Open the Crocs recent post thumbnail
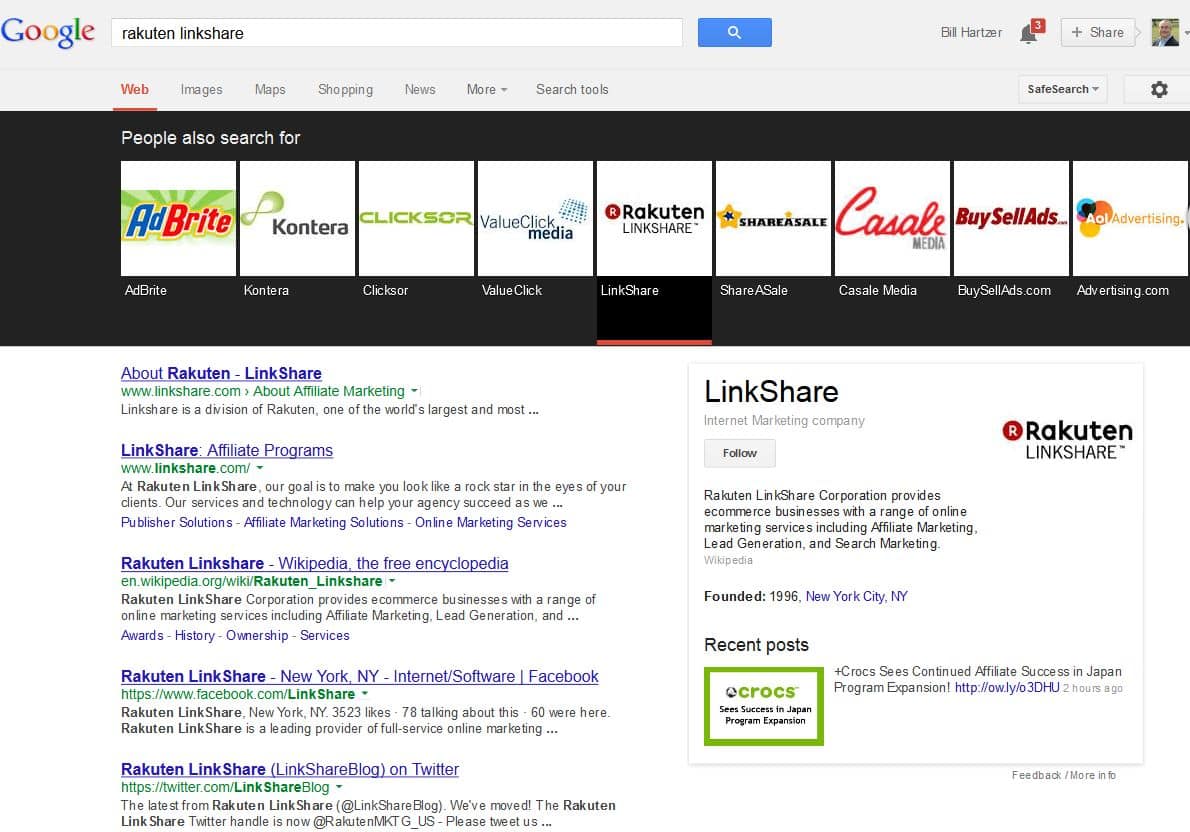1190x832 pixels. (x=763, y=706)
